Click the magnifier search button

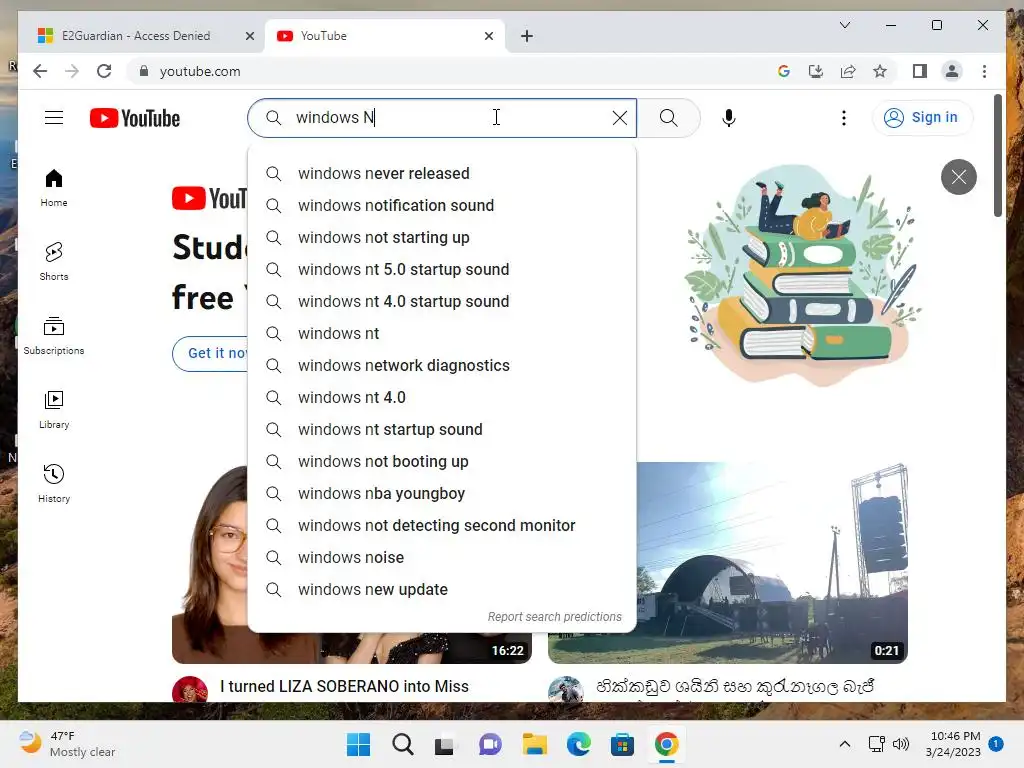click(x=669, y=118)
